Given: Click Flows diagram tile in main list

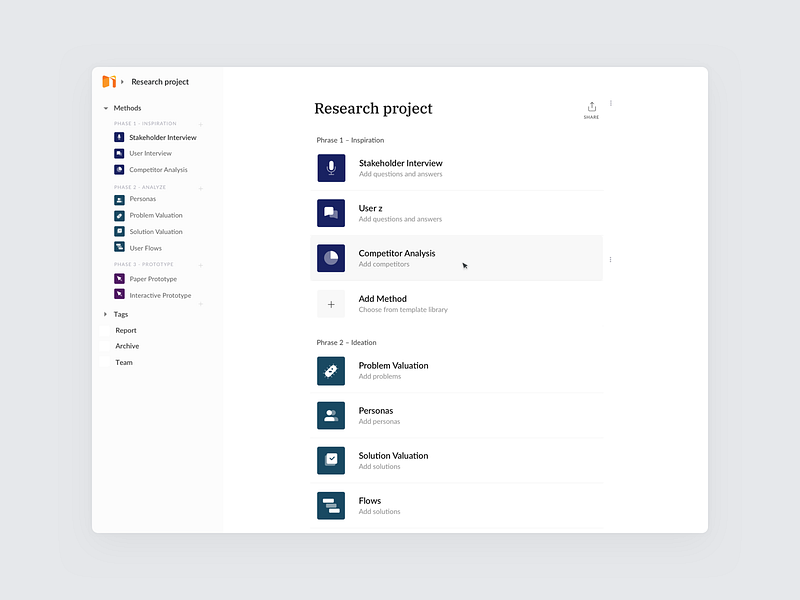Looking at the screenshot, I should 331,506.
